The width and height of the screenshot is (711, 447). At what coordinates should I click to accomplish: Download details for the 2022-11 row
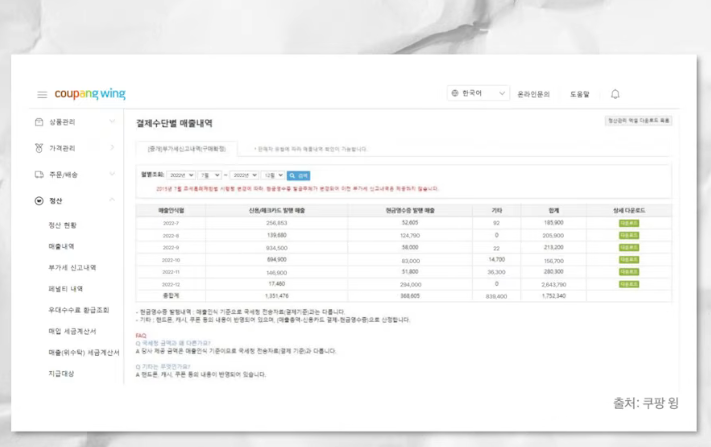click(629, 272)
